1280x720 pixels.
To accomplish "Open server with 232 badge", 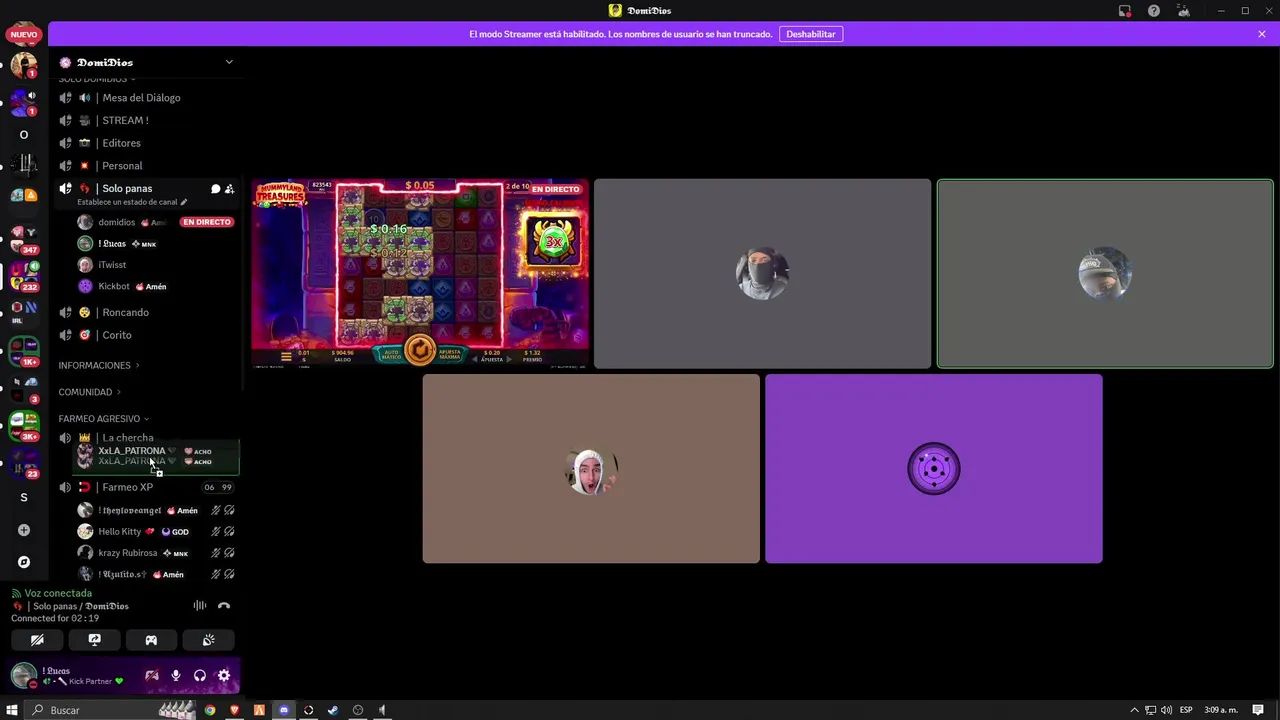I will point(24,275).
